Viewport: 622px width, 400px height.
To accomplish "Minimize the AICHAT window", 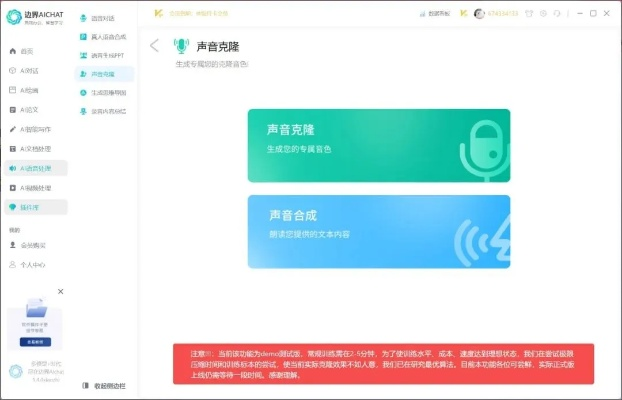I will (580, 13).
